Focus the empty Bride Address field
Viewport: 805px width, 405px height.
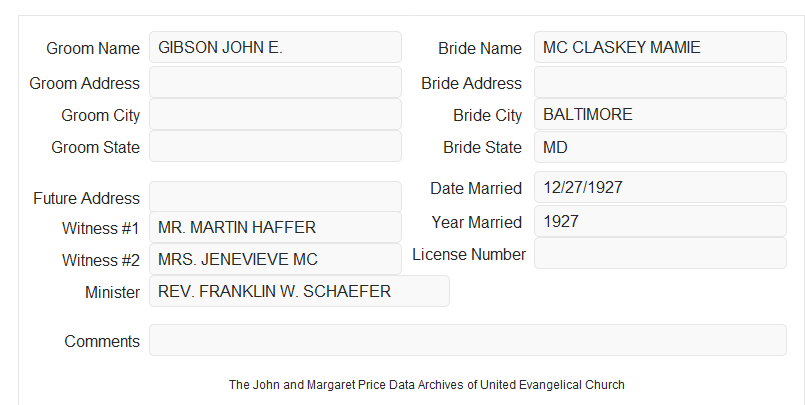click(x=660, y=82)
